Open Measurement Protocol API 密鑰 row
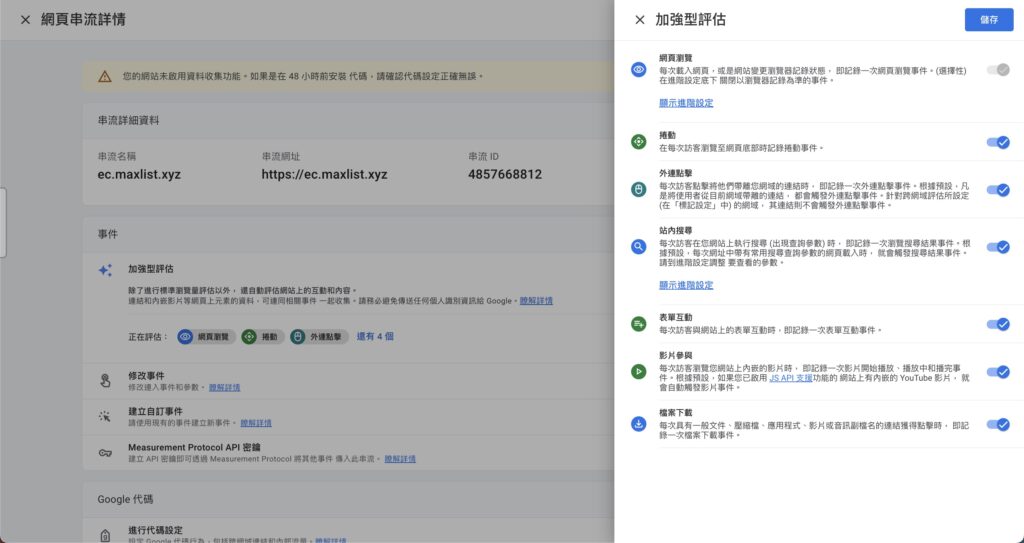1024x543 pixels. click(348, 453)
